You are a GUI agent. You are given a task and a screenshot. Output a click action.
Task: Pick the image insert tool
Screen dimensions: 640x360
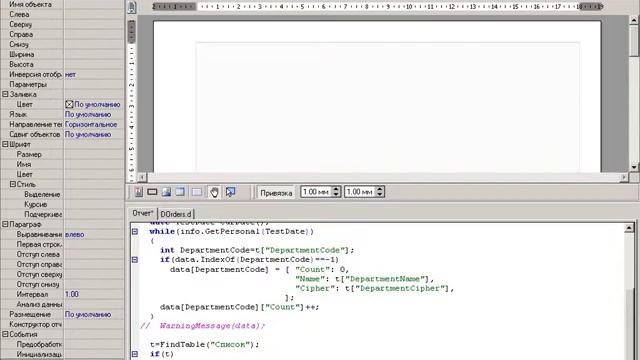(x=166, y=192)
